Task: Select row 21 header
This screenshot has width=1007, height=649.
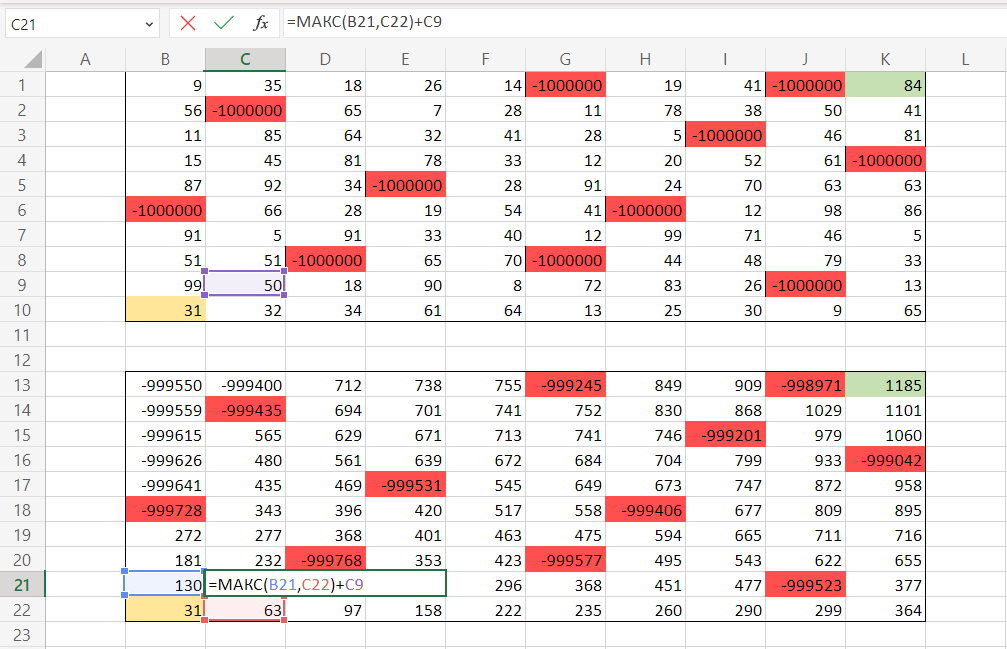Action: pos(22,584)
